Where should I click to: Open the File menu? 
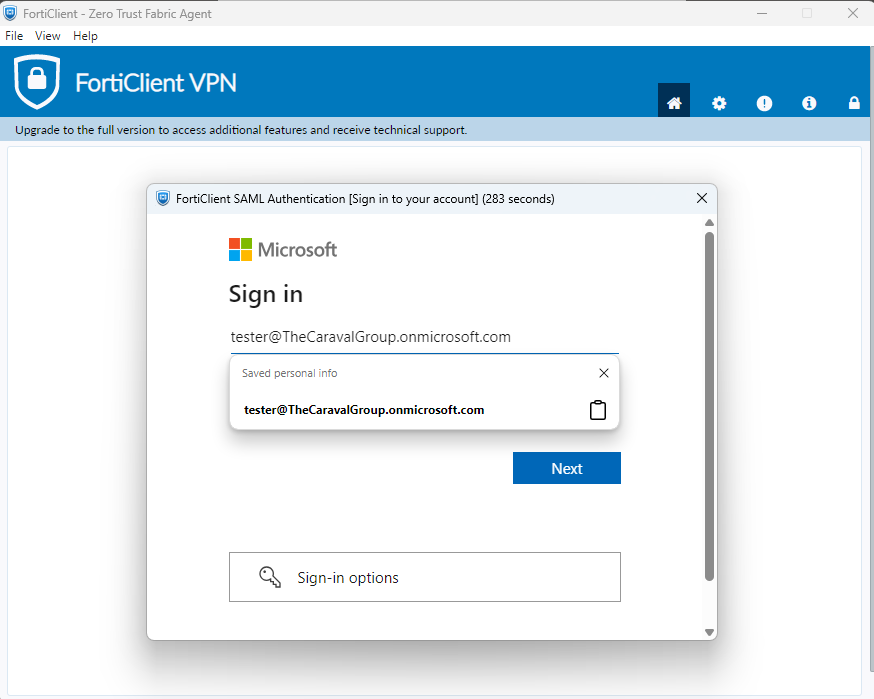[x=14, y=36]
